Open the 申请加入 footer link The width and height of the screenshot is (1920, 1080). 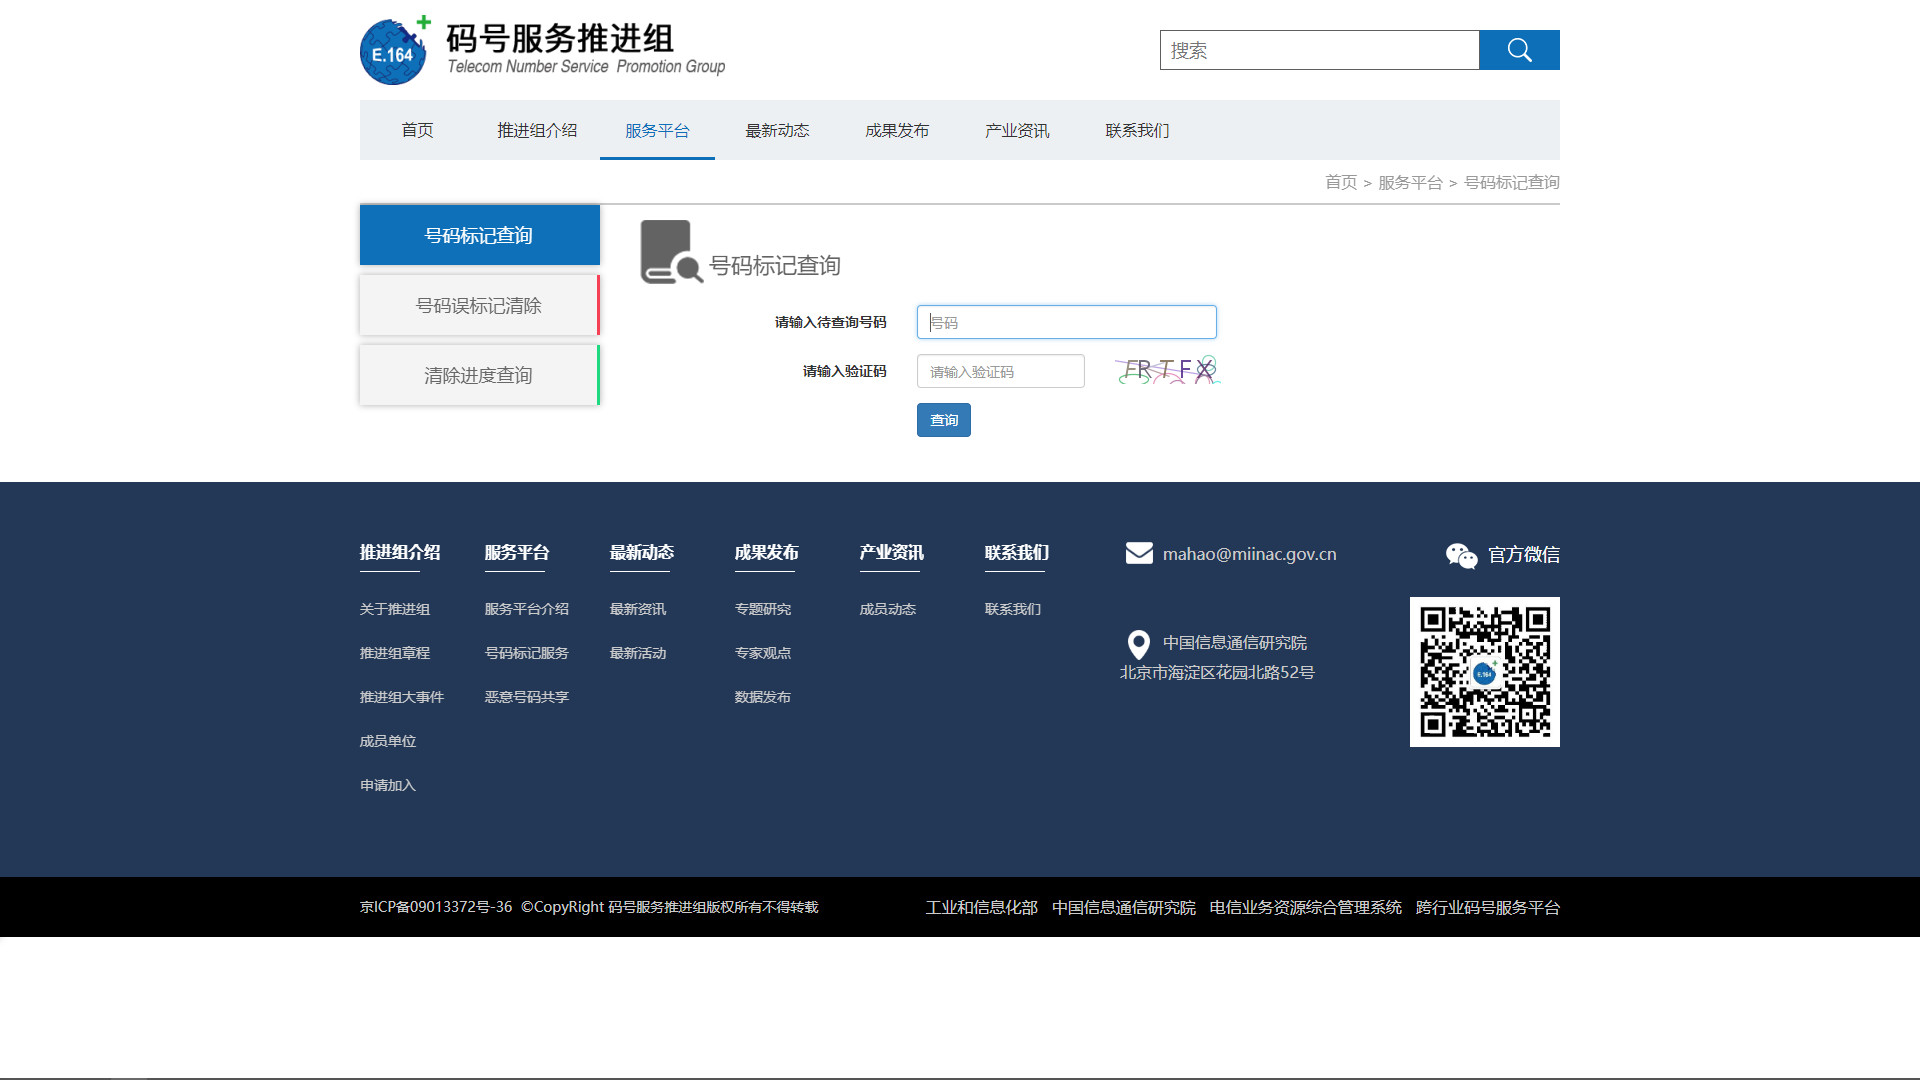pos(387,785)
